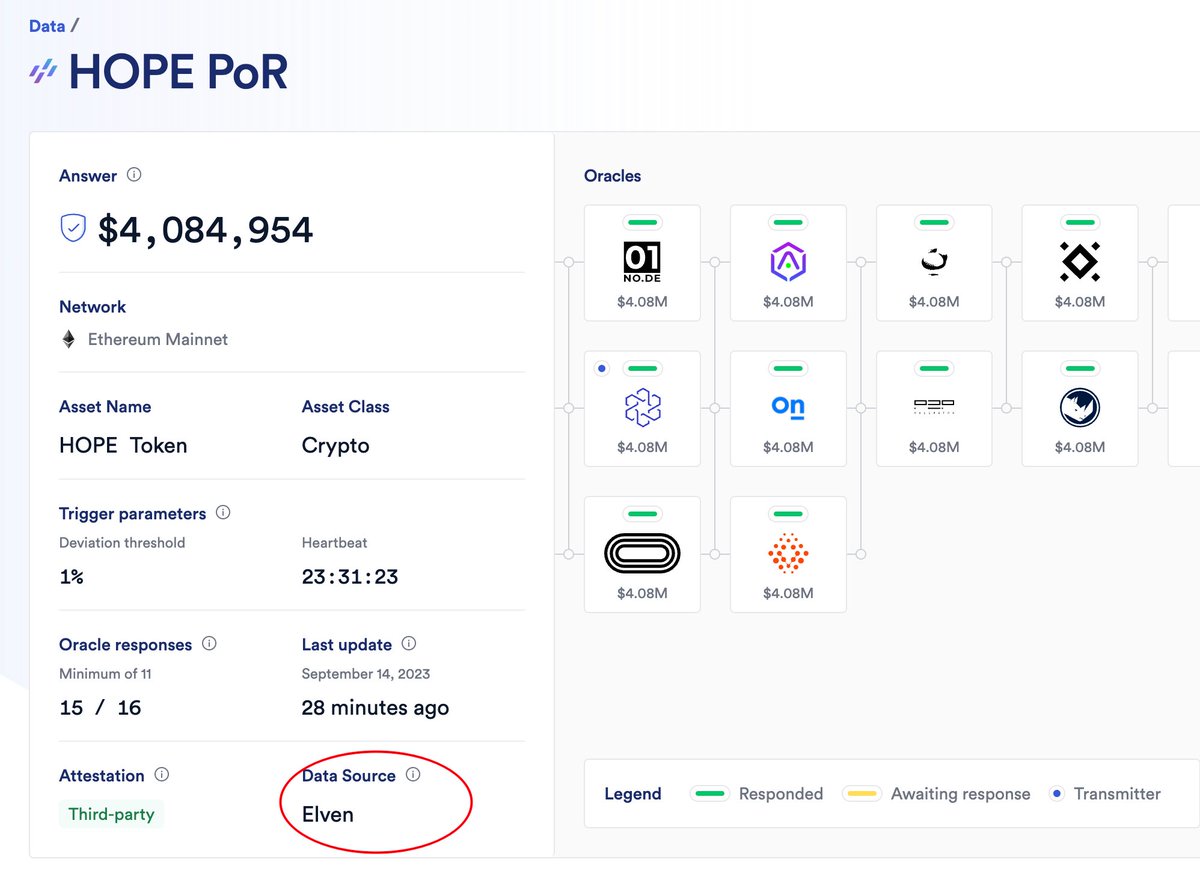
Task: Click the green status bar above 01NODE
Action: [642, 221]
